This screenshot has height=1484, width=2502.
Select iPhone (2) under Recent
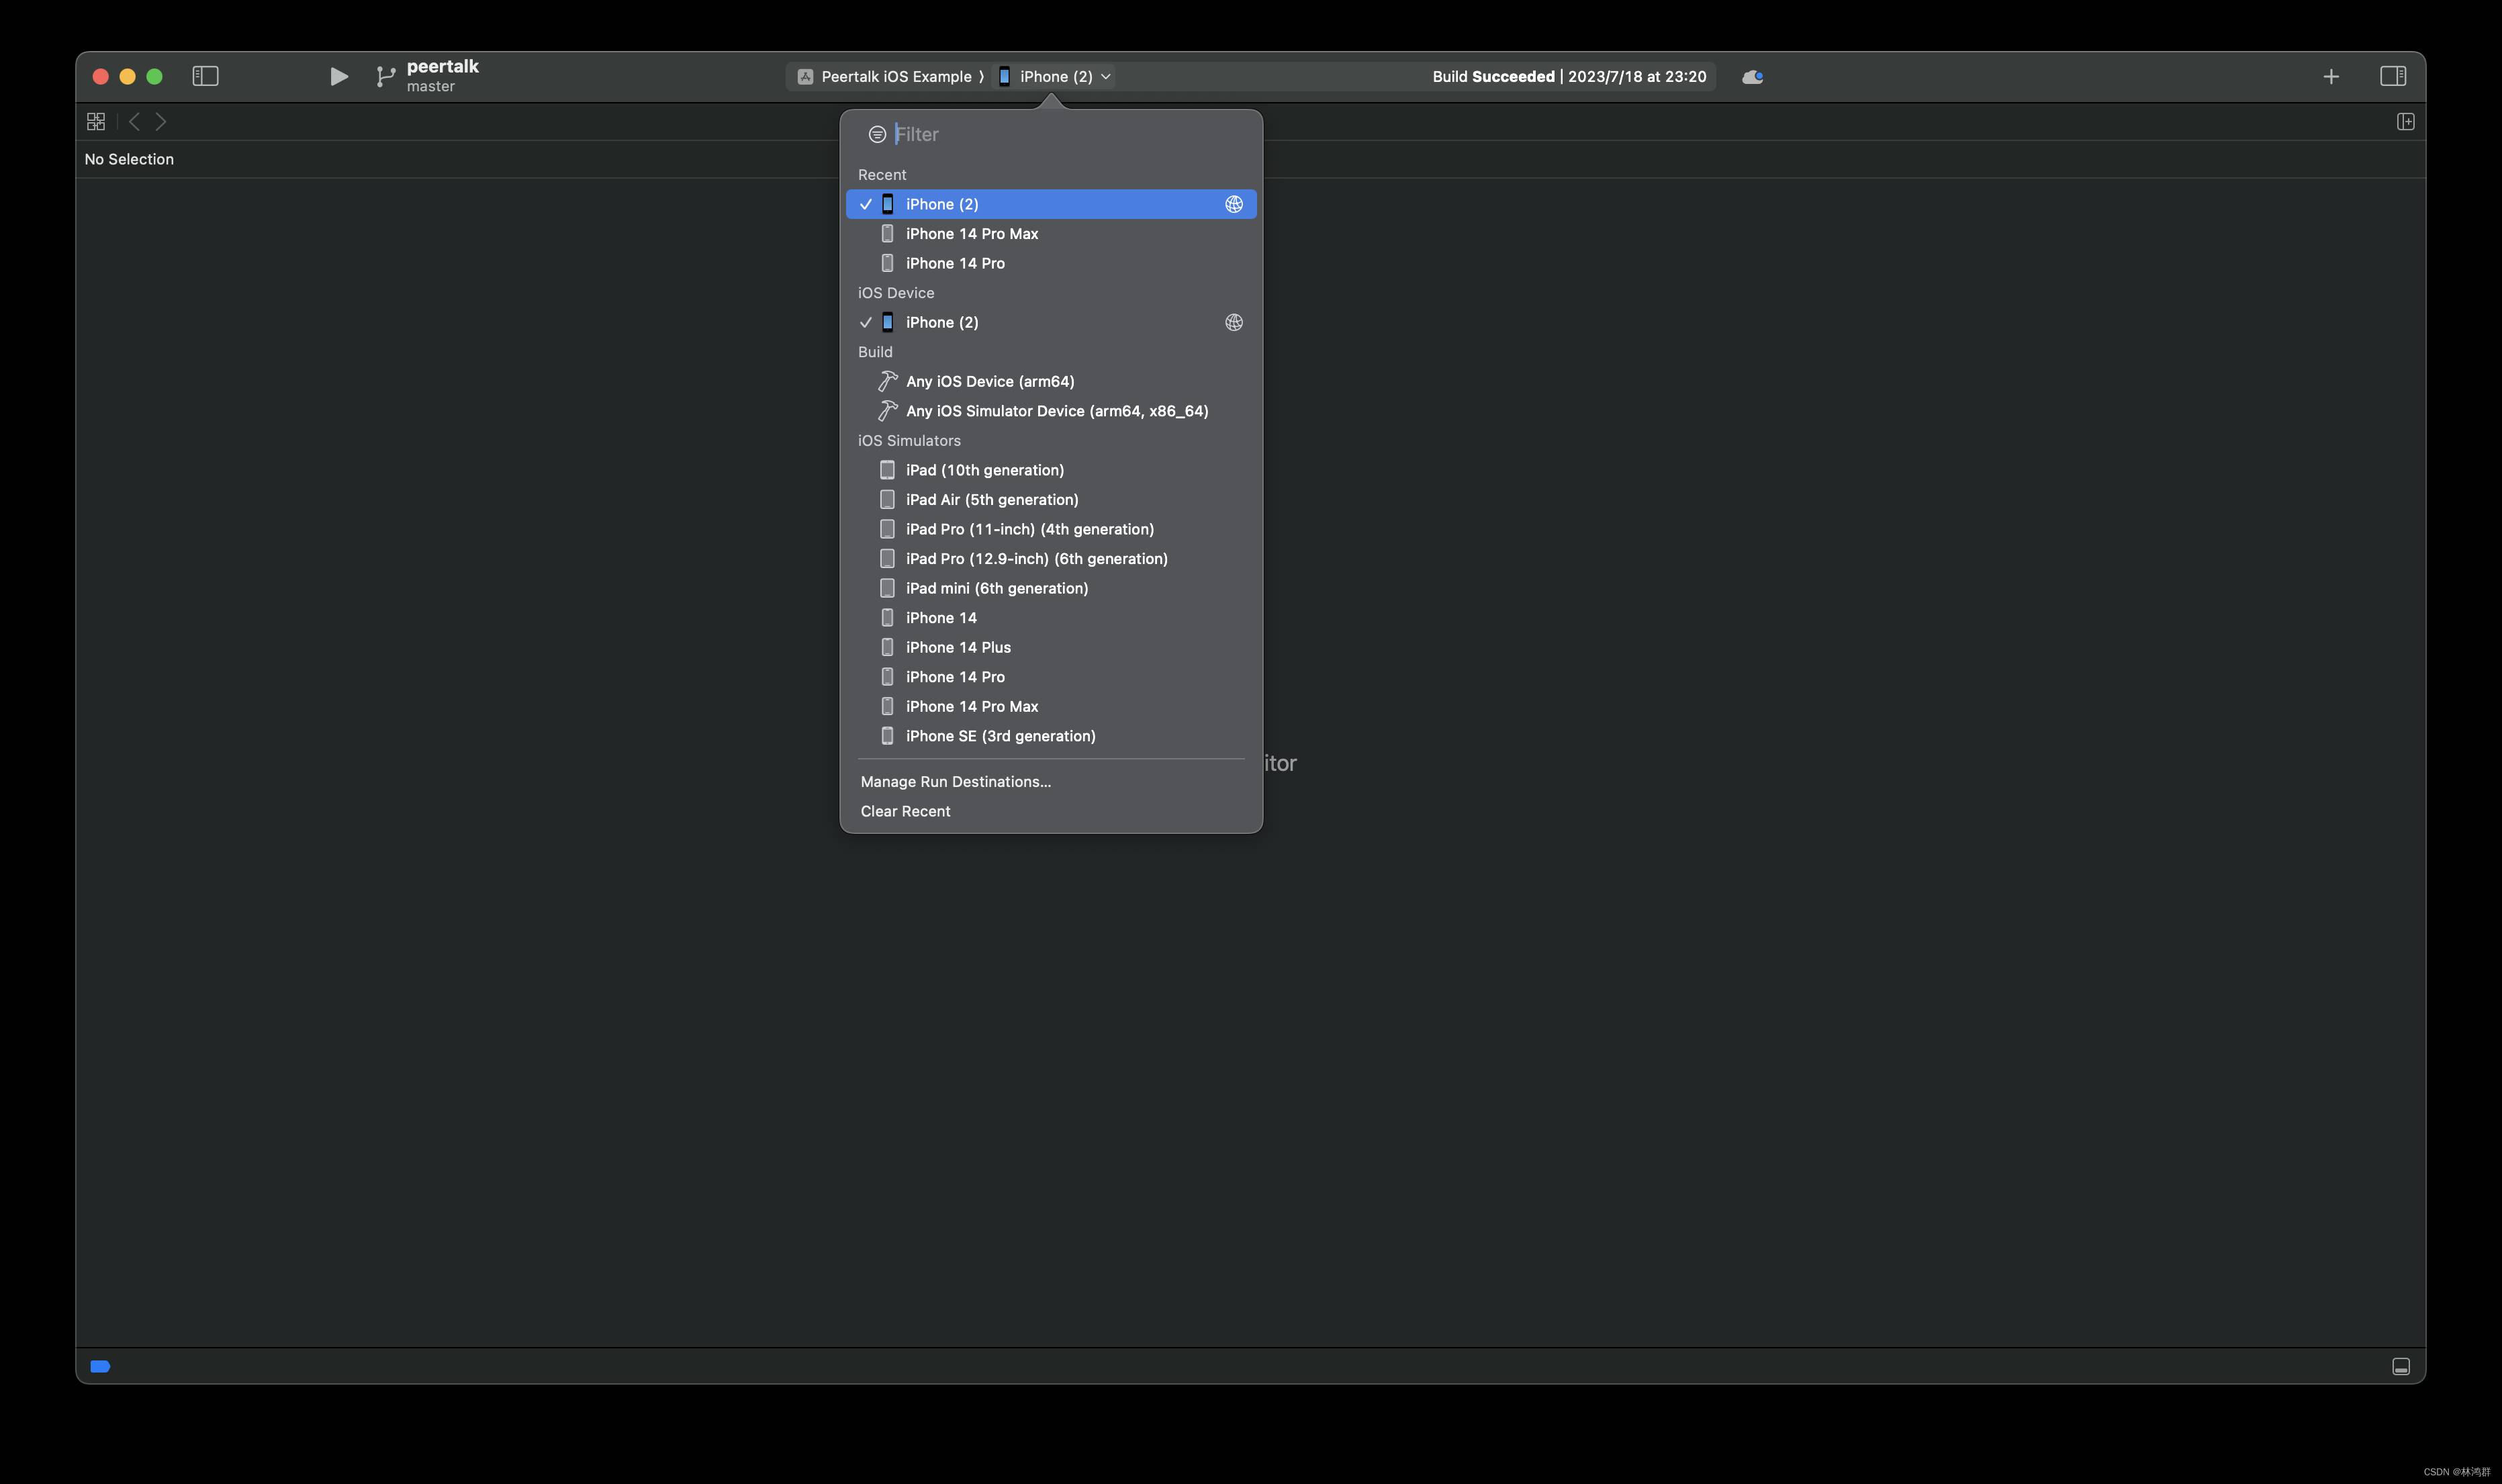point(1051,204)
